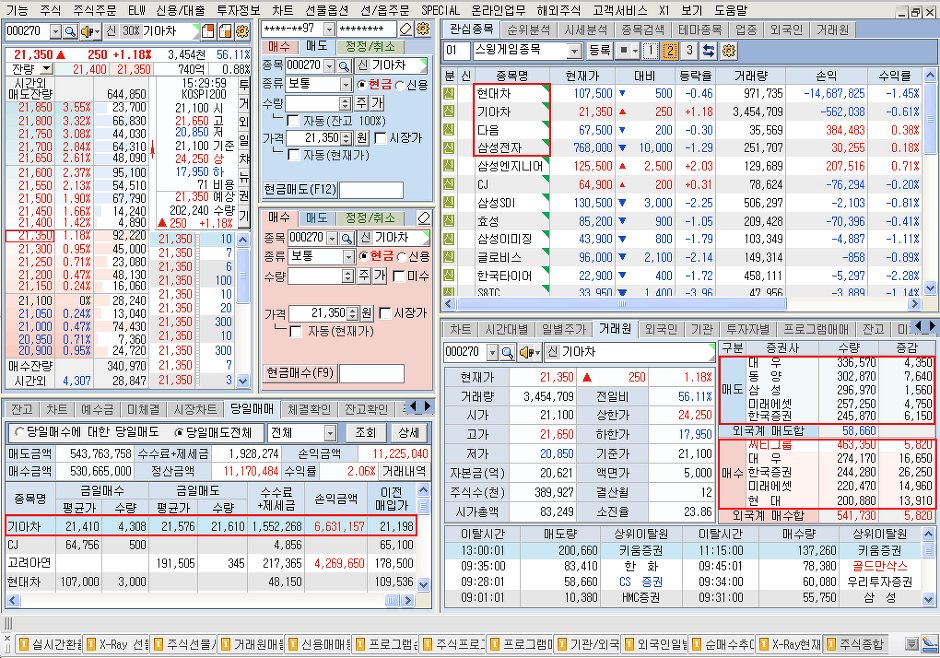940x658 pixels.
Task: Select 당일매도전체 radio button
Action: [x=179, y=432]
